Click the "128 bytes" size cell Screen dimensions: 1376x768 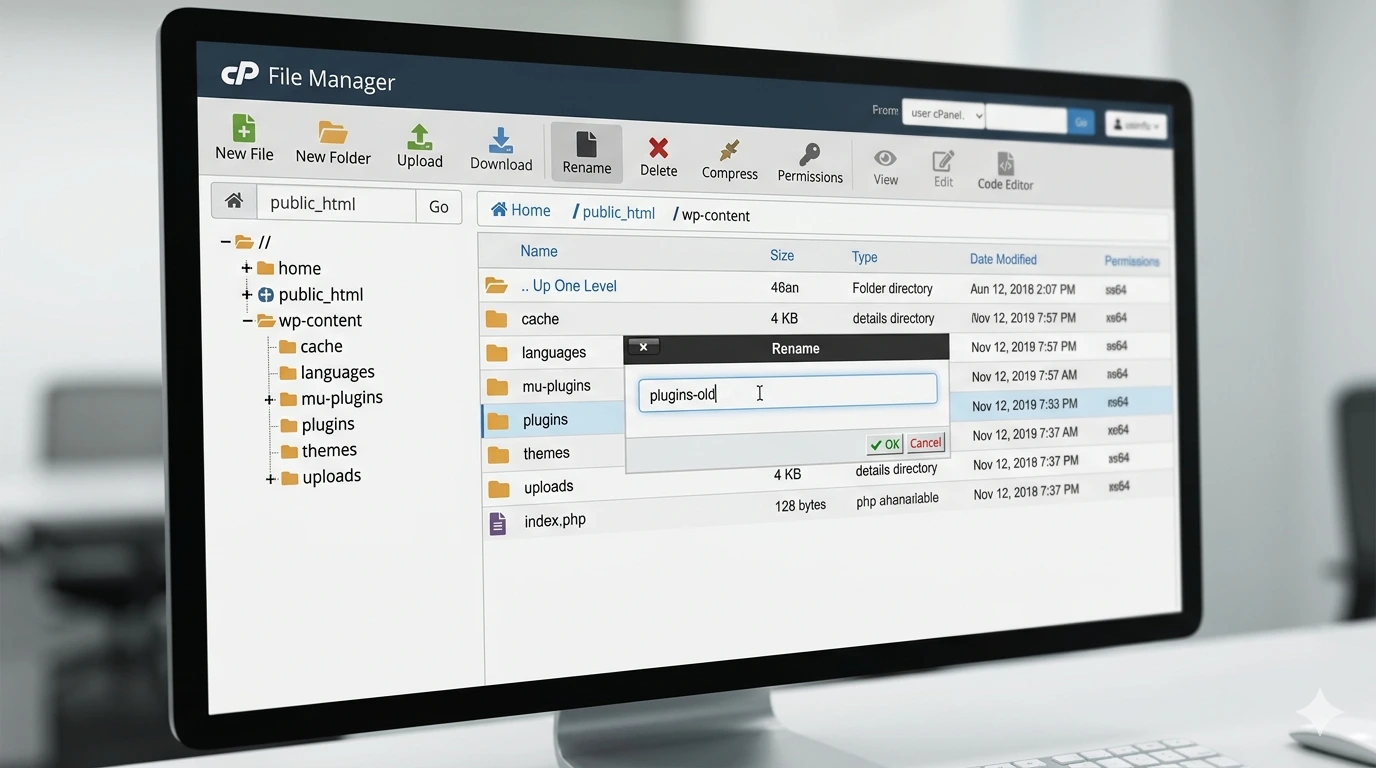(800, 505)
